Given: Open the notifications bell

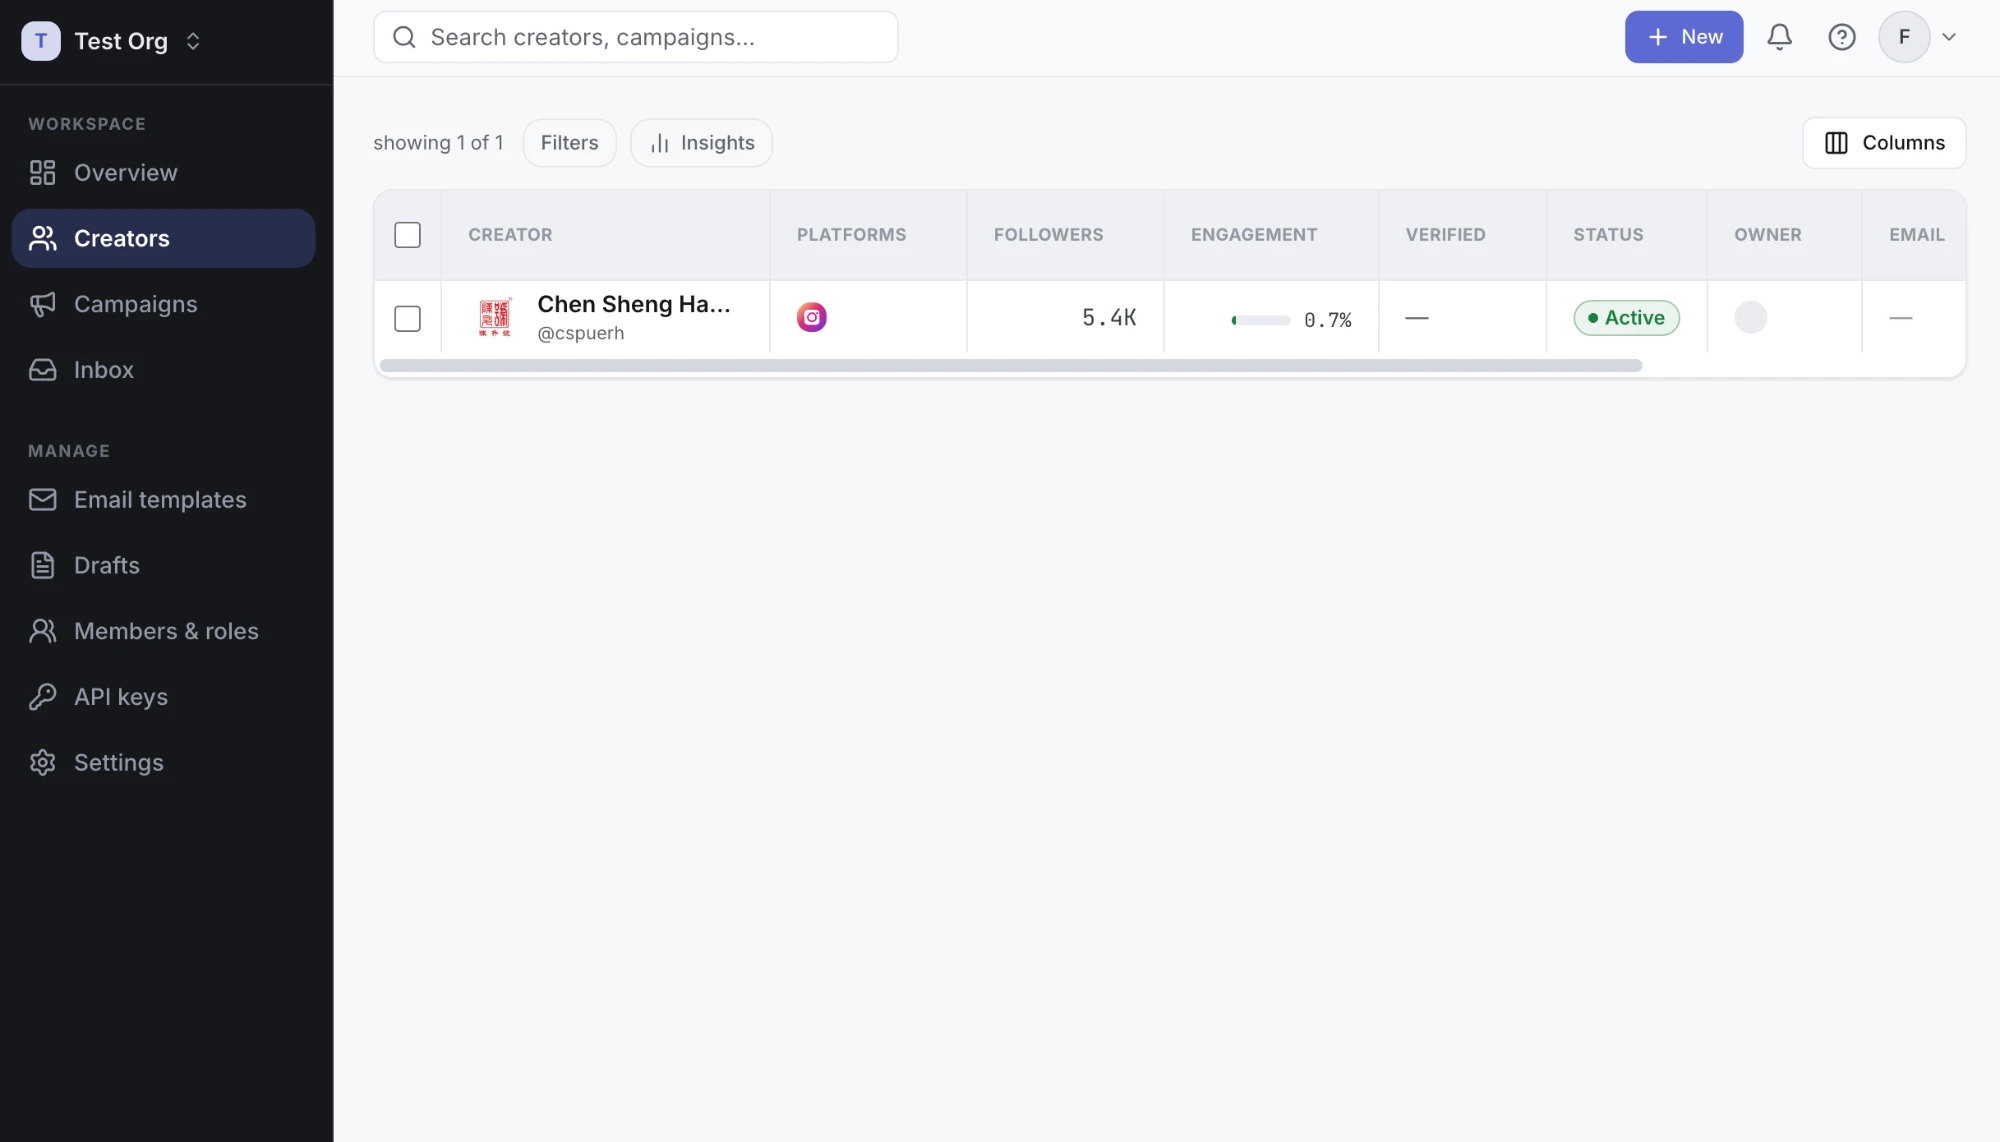Looking at the screenshot, I should click(1779, 37).
